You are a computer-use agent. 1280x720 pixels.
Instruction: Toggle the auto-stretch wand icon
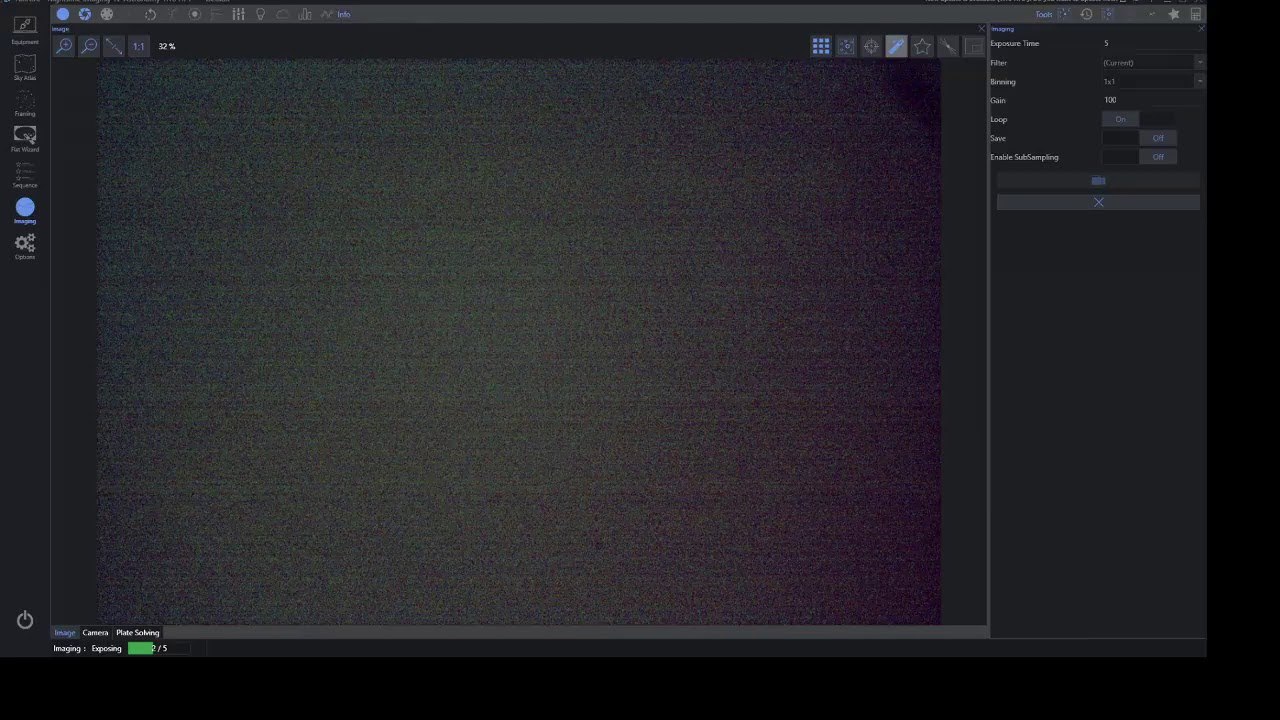(x=896, y=46)
